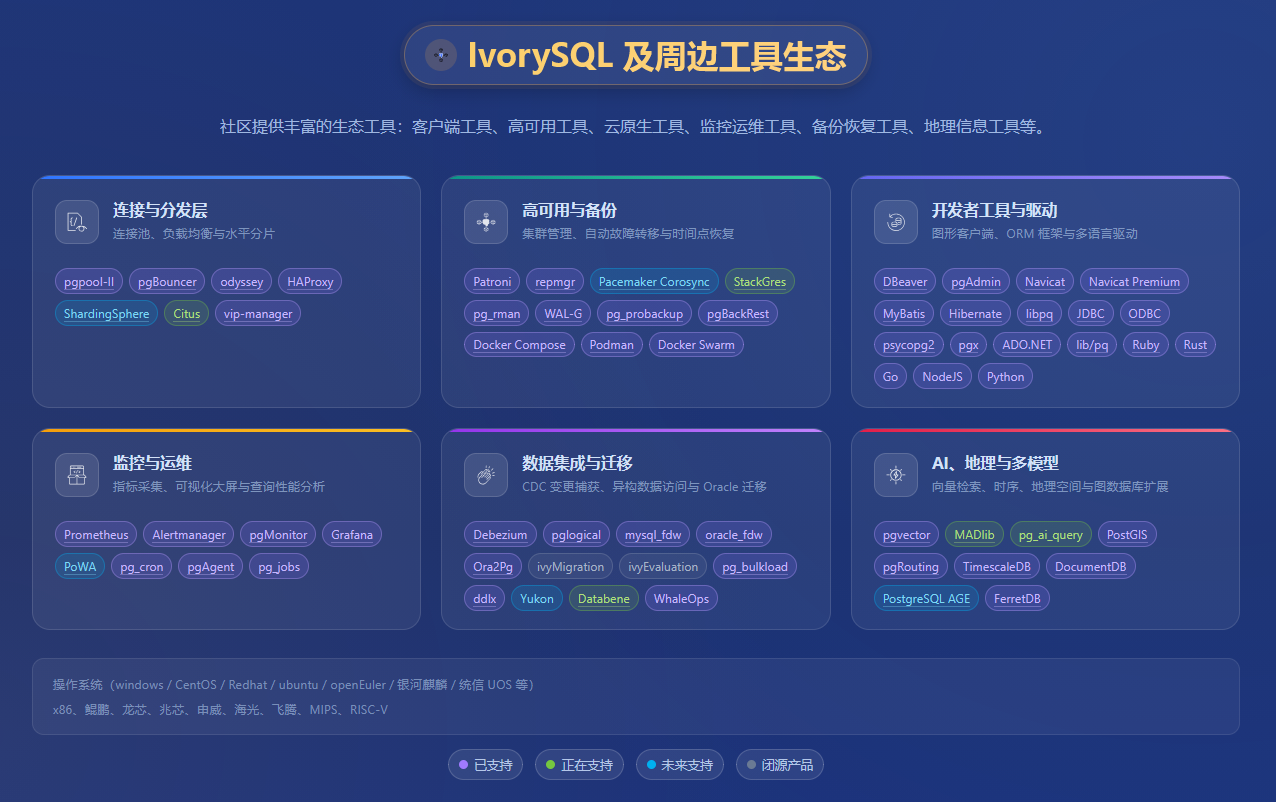Open the pg_cron tag

(x=141, y=567)
